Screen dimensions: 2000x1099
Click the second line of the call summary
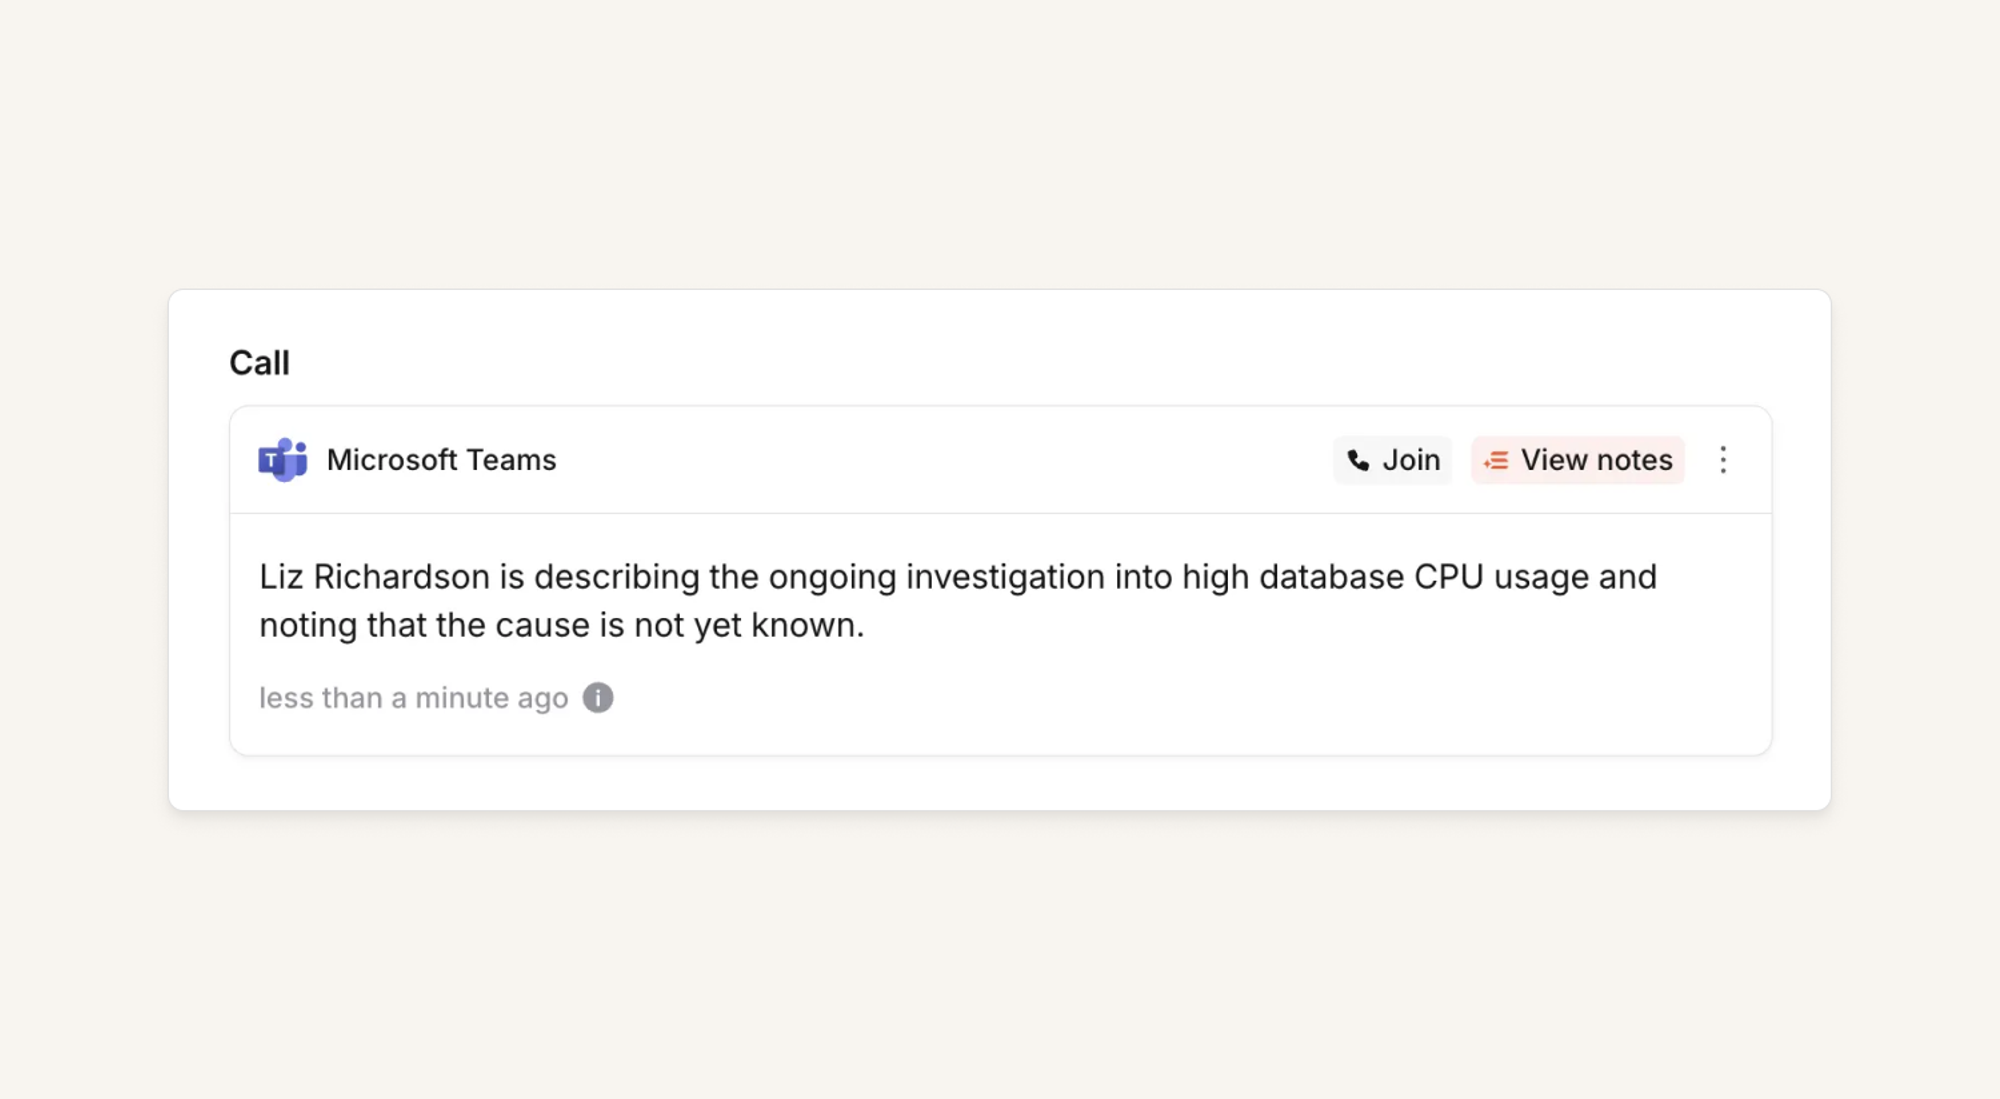[x=561, y=626]
